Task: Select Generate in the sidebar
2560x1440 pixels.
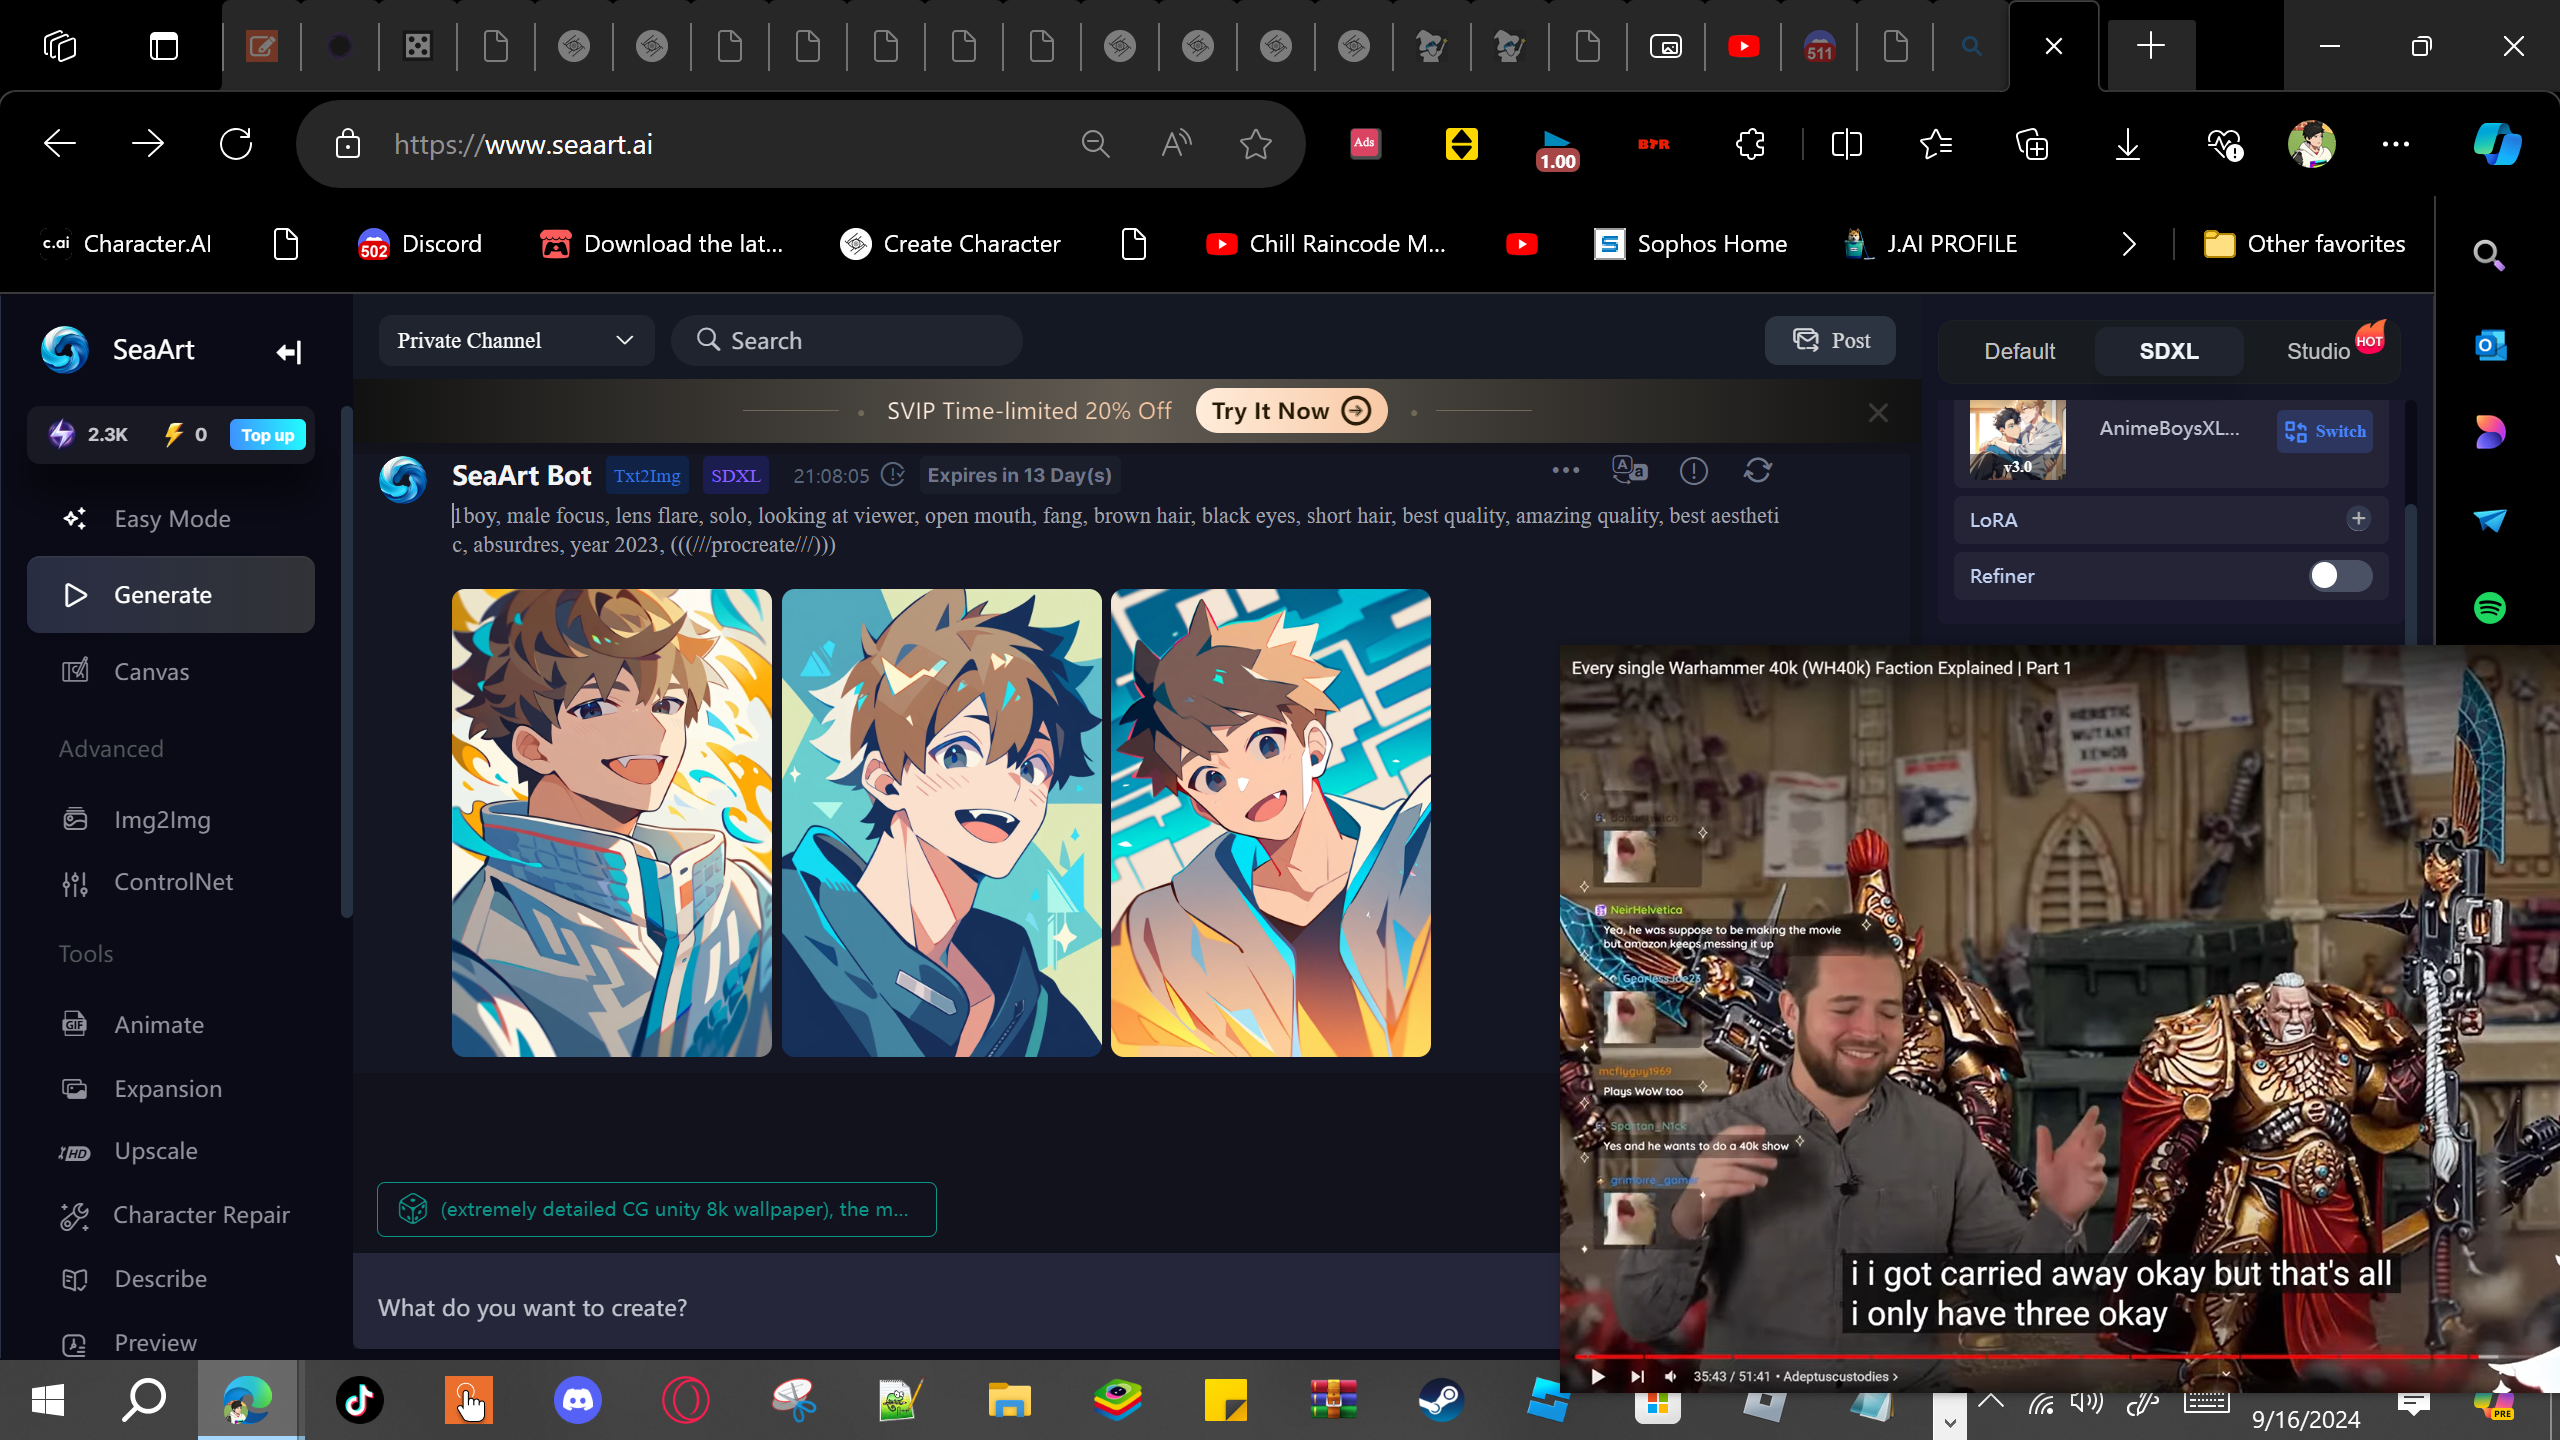Action: click(171, 595)
